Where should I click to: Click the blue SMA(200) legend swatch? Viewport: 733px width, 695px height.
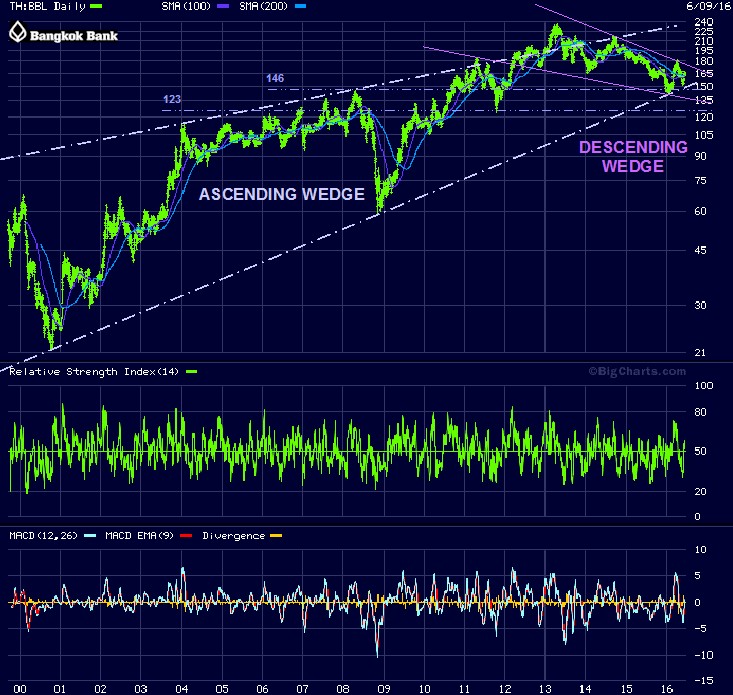300,7
